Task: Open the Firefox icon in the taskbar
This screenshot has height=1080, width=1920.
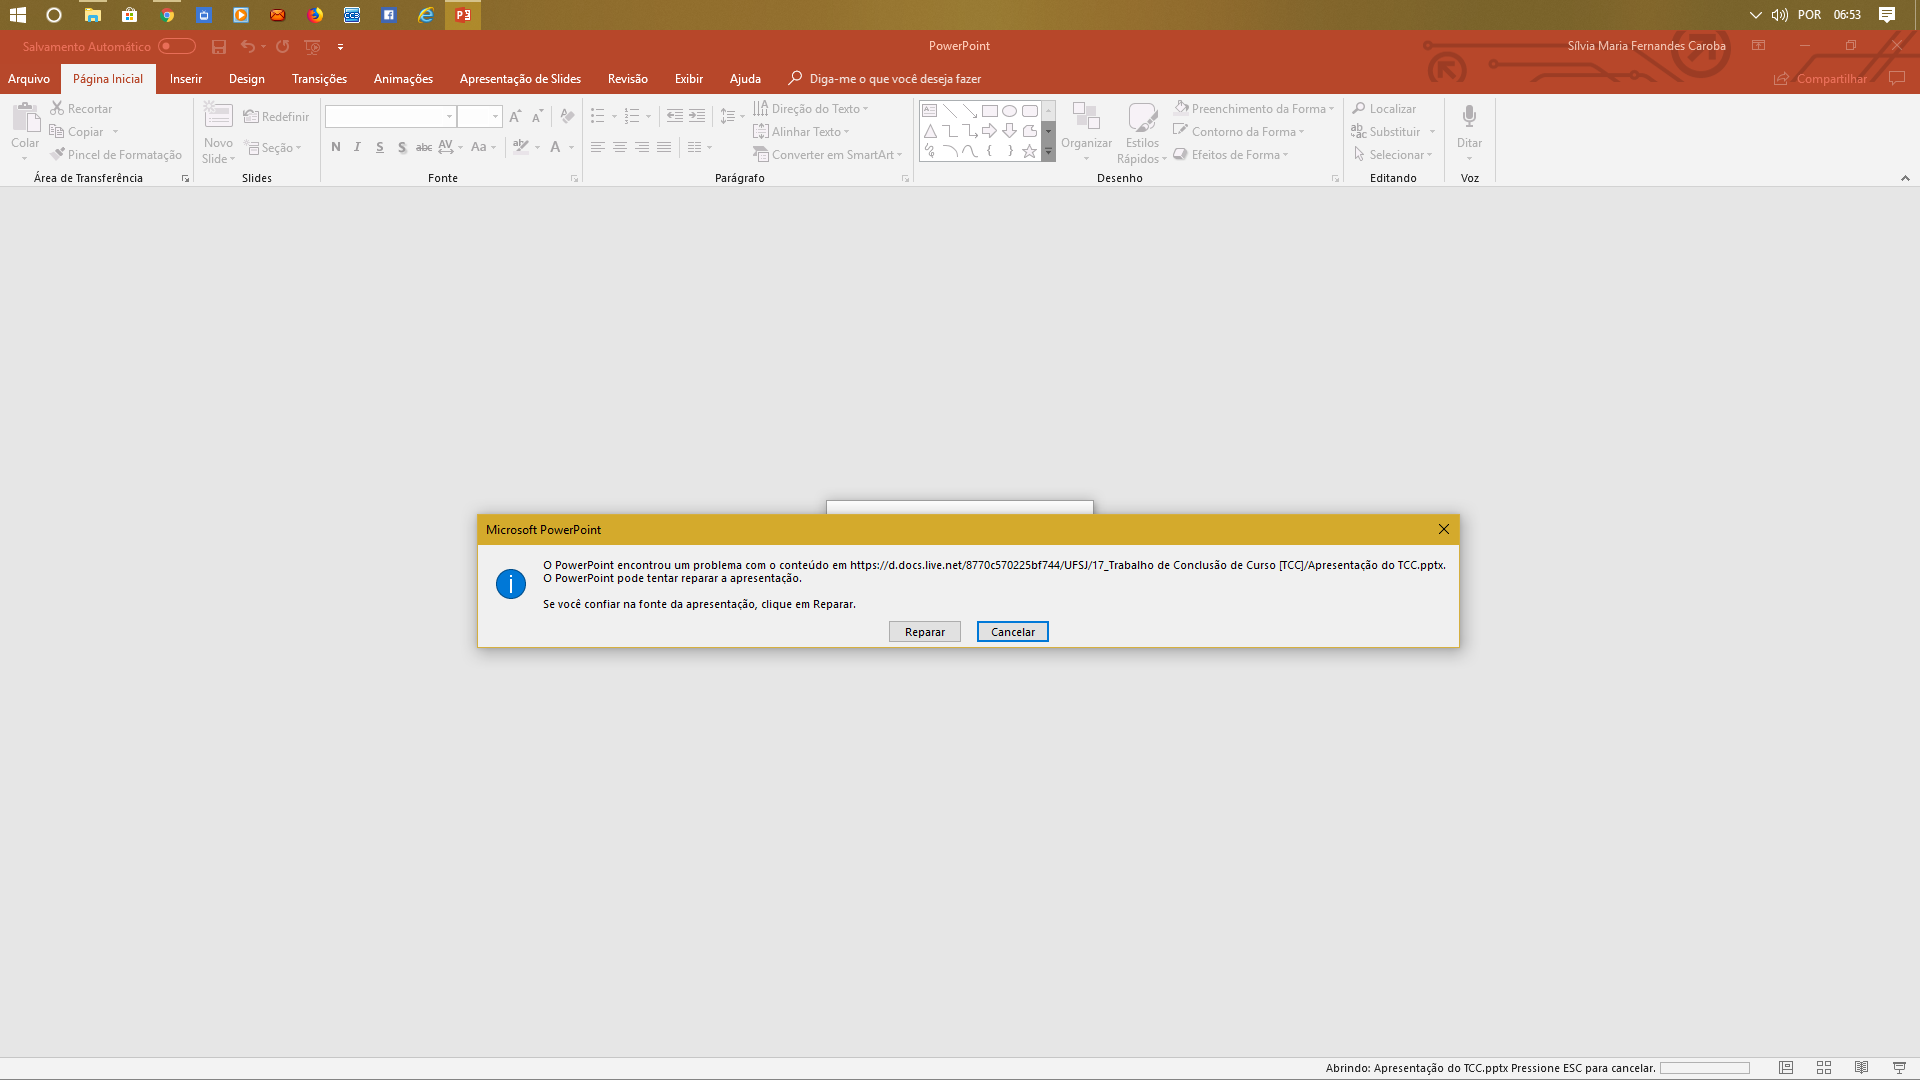Action: [x=315, y=15]
